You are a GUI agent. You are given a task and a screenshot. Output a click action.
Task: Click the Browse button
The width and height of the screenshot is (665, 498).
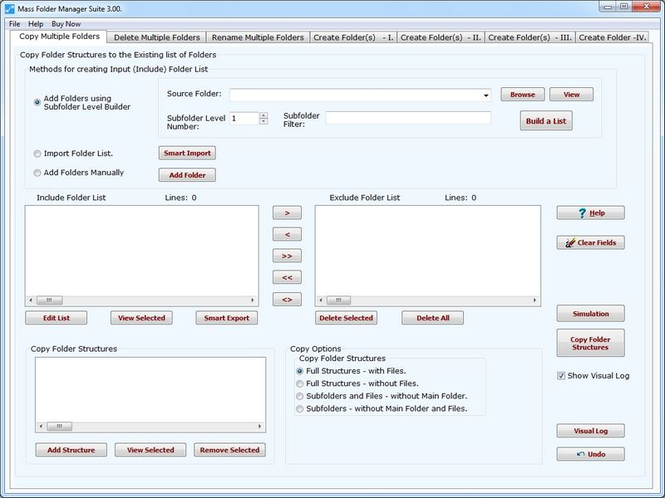[522, 94]
